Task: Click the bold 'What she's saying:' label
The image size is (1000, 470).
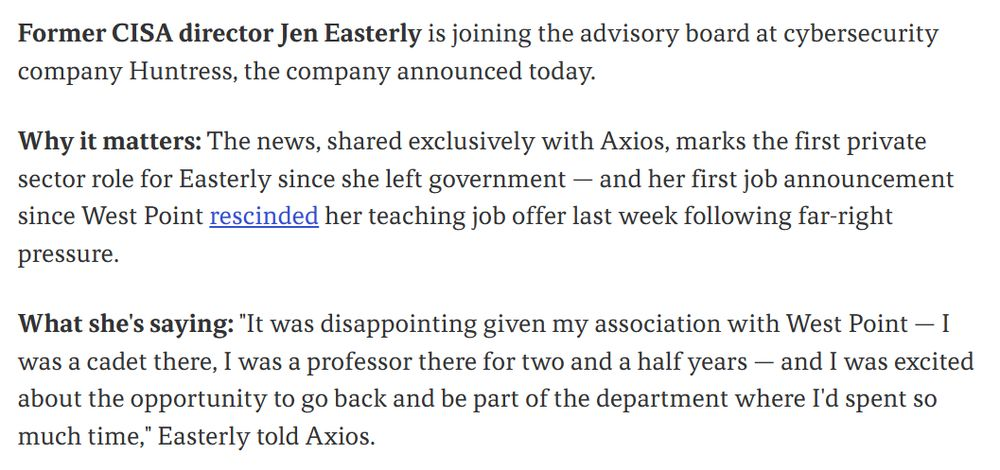Action: 126,325
